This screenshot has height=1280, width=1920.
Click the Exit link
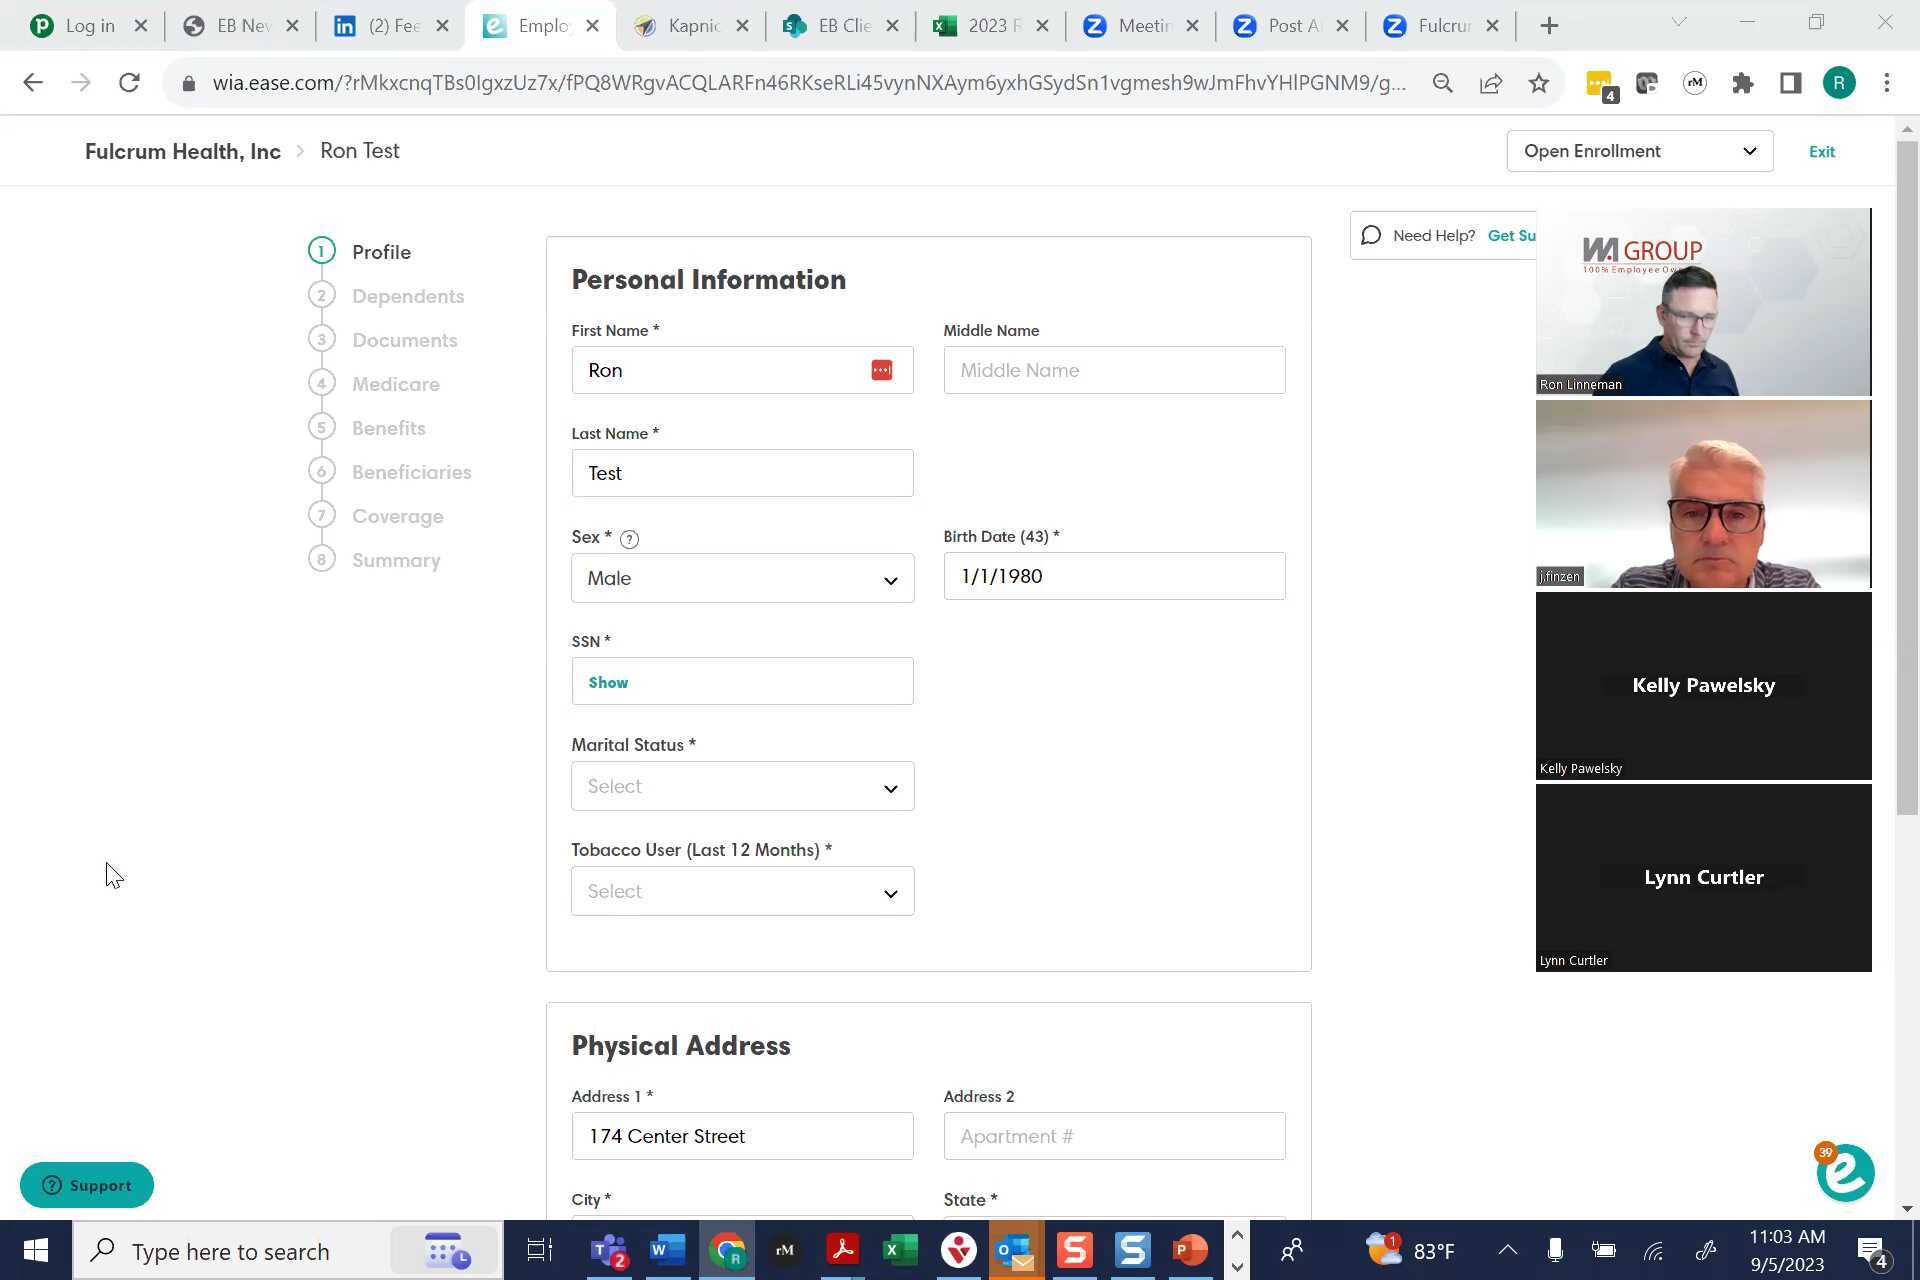[1821, 152]
